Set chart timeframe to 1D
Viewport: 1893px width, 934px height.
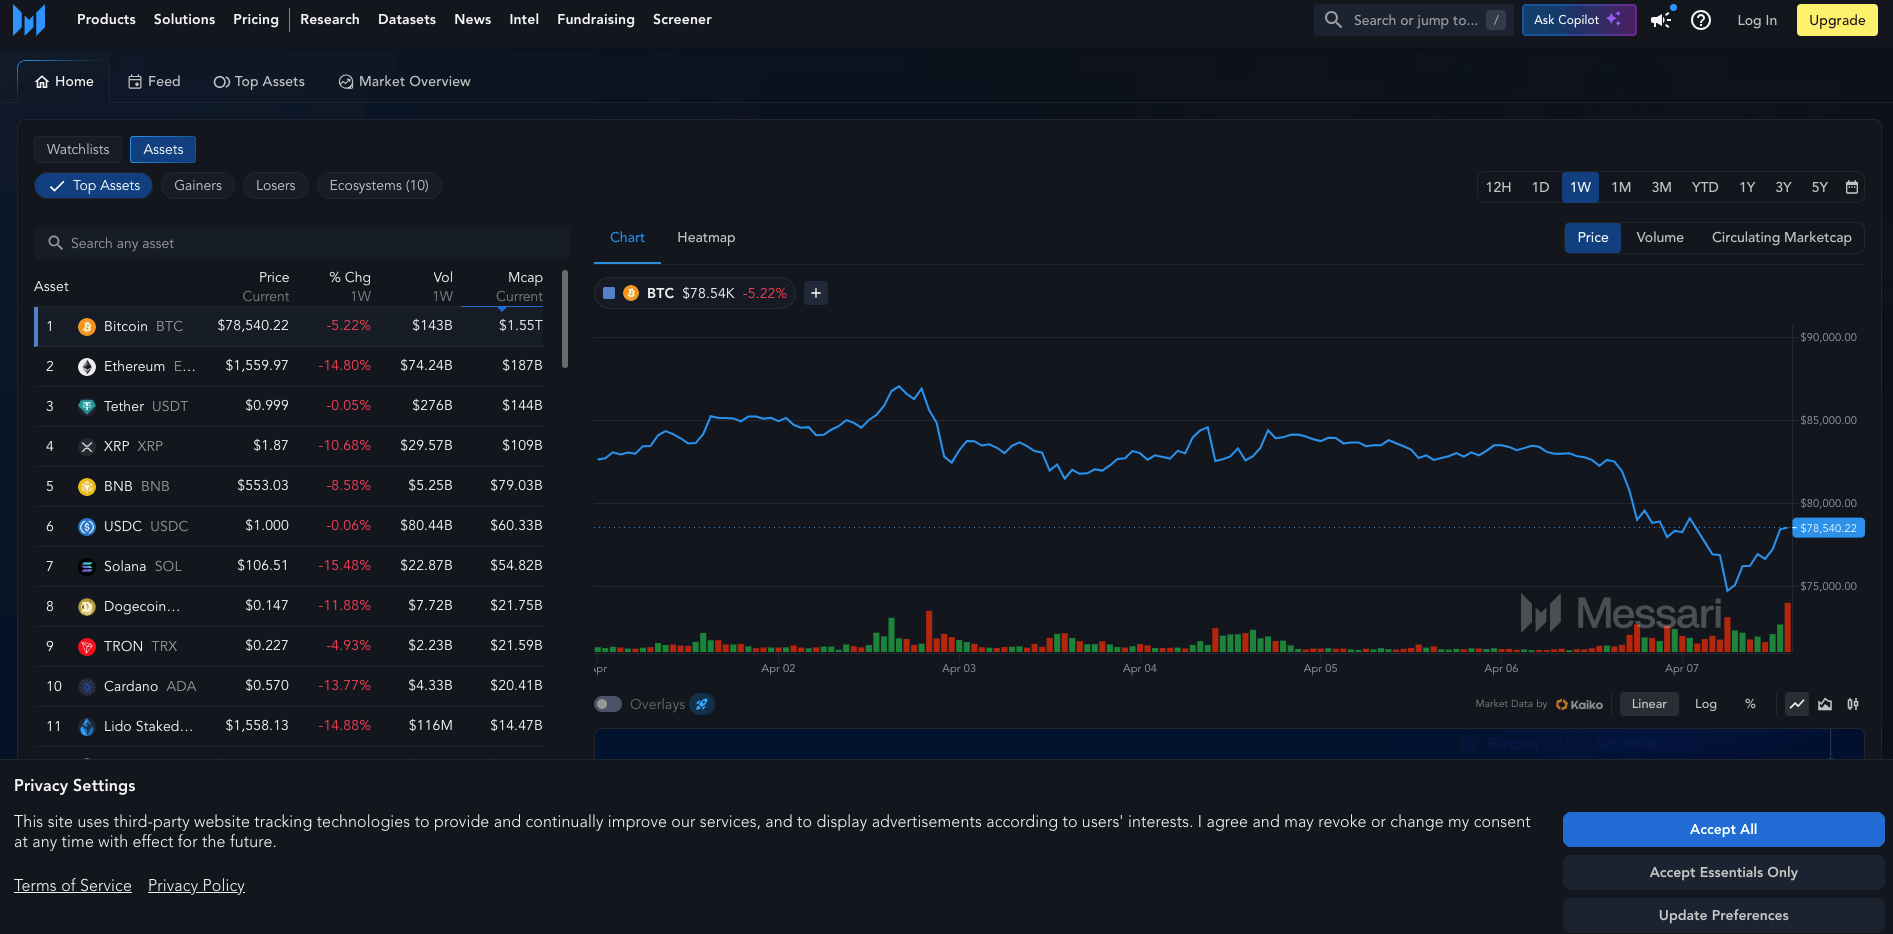[1540, 187]
